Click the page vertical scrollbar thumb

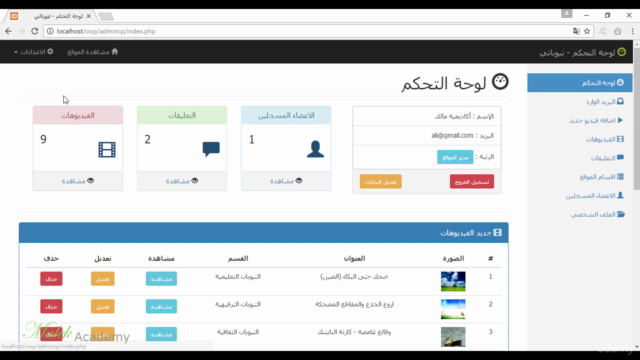click(637, 118)
